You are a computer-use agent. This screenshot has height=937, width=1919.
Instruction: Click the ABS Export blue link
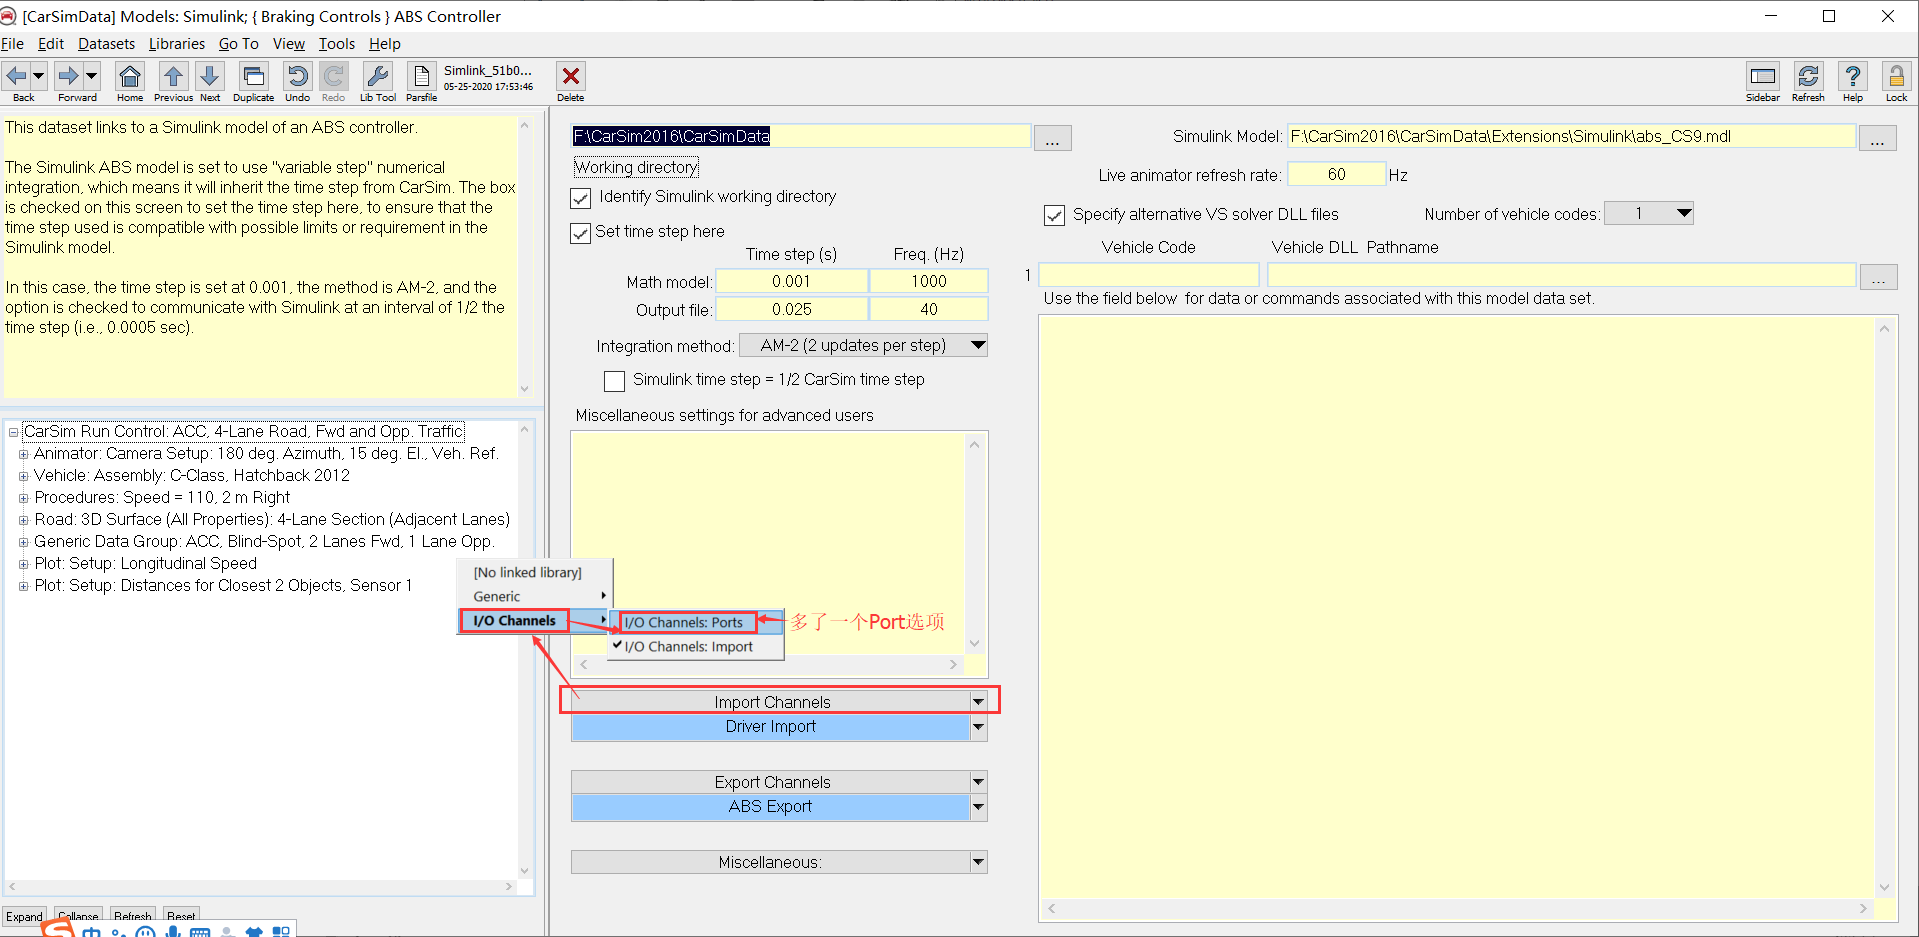(771, 807)
